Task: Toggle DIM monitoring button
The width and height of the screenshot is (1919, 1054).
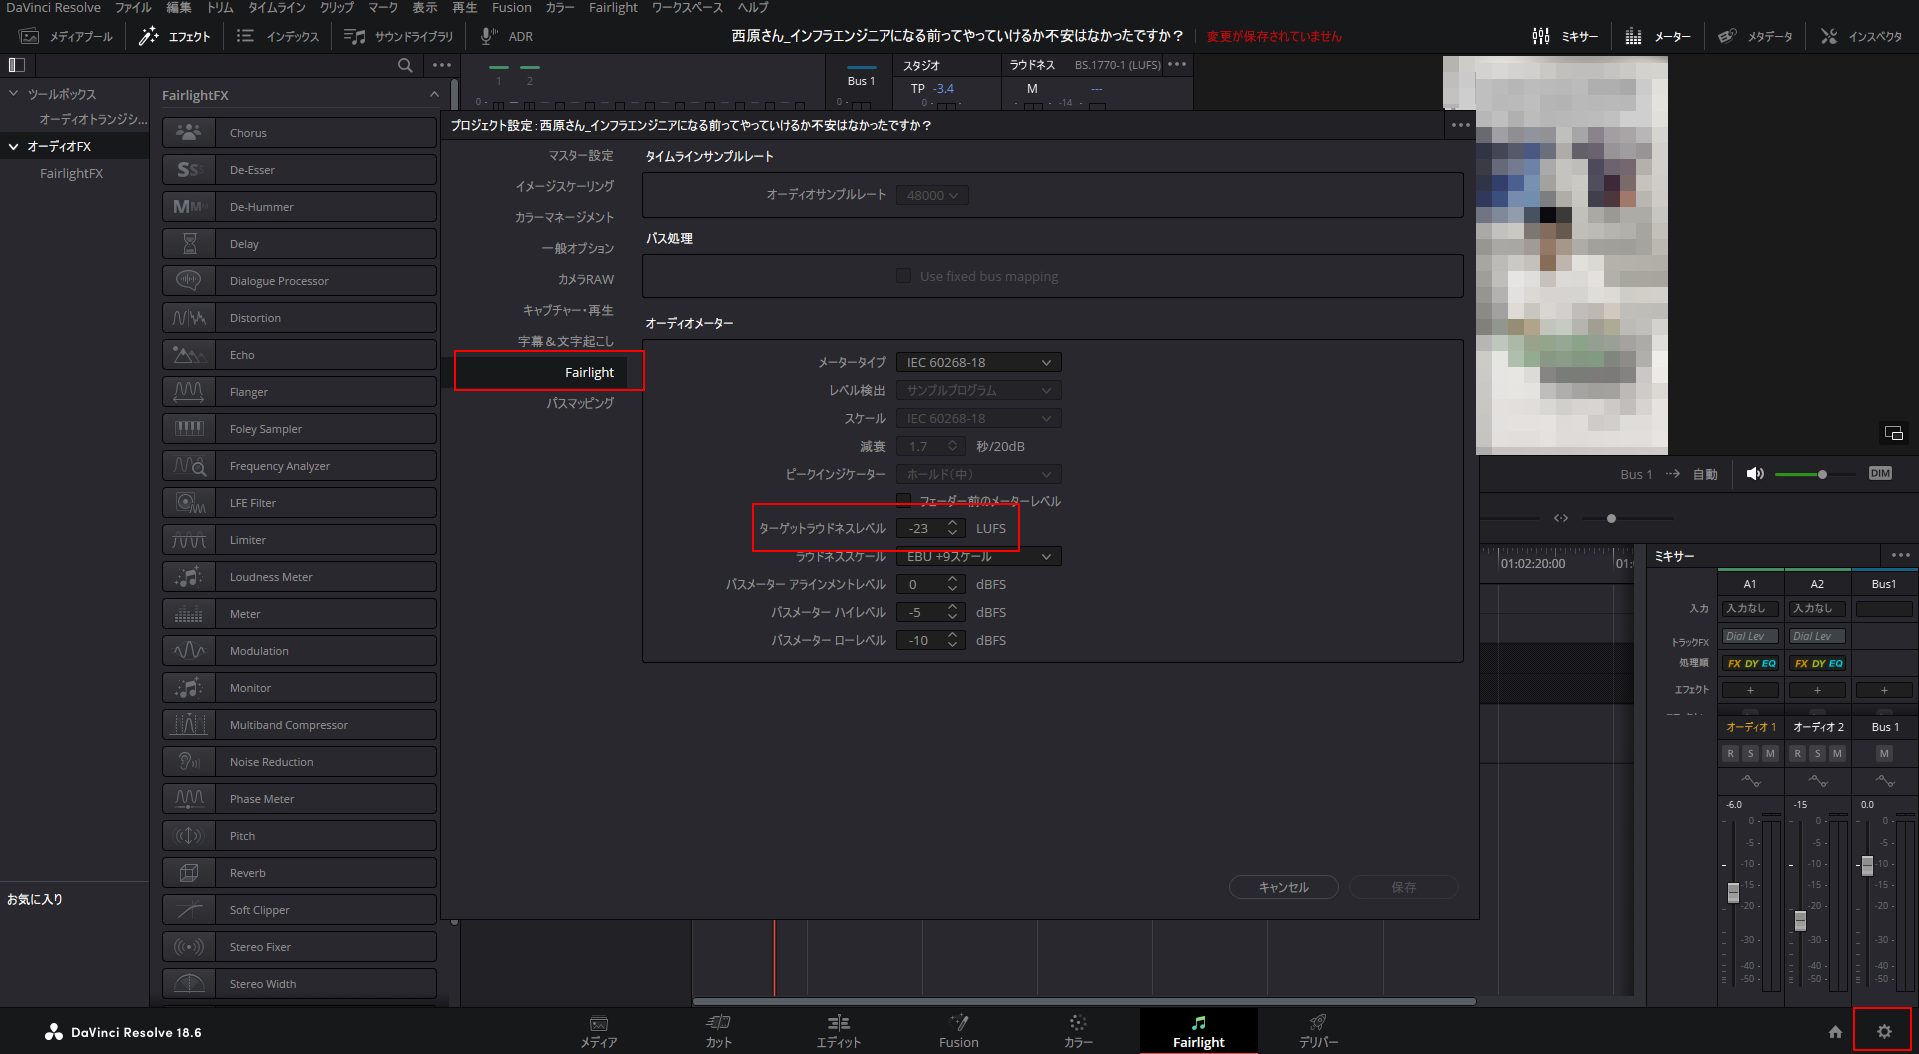Action: tap(1880, 474)
